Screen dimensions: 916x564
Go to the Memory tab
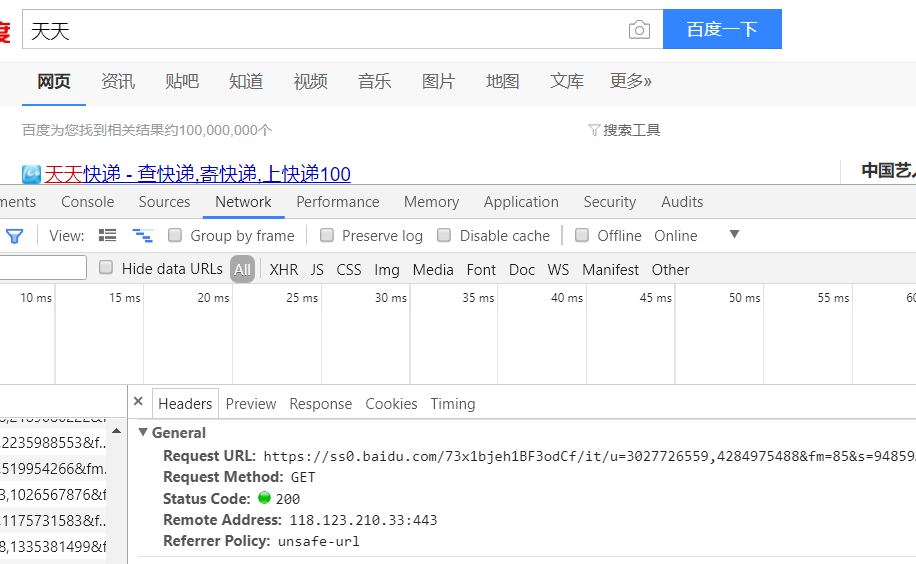[x=431, y=202]
